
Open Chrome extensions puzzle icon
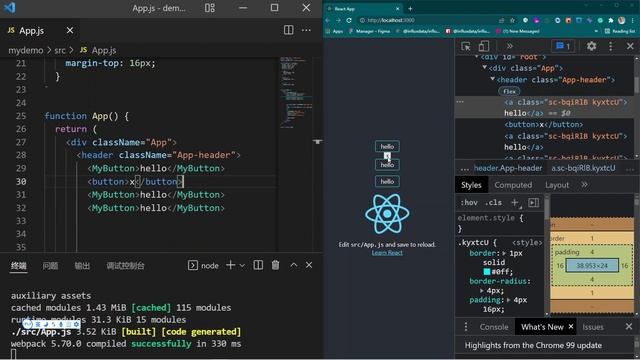coord(611,20)
